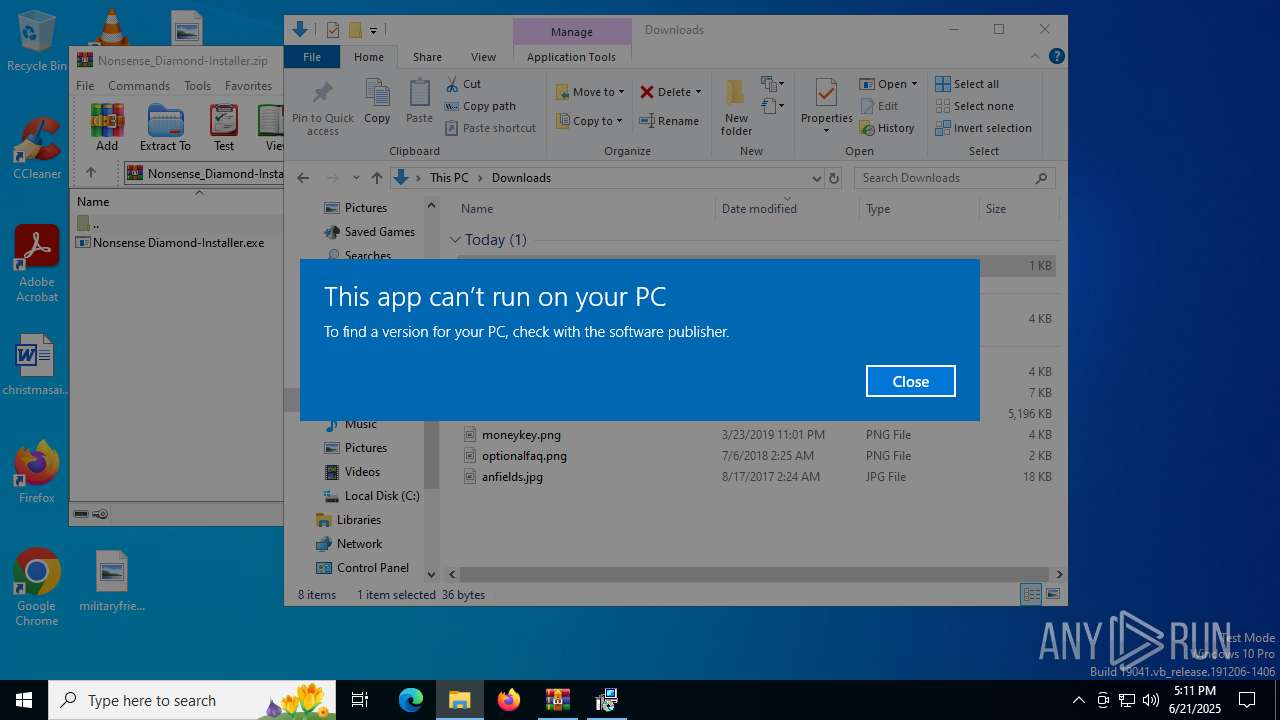
Task: Launch Microsoft Edge from the taskbar
Action: point(411,700)
